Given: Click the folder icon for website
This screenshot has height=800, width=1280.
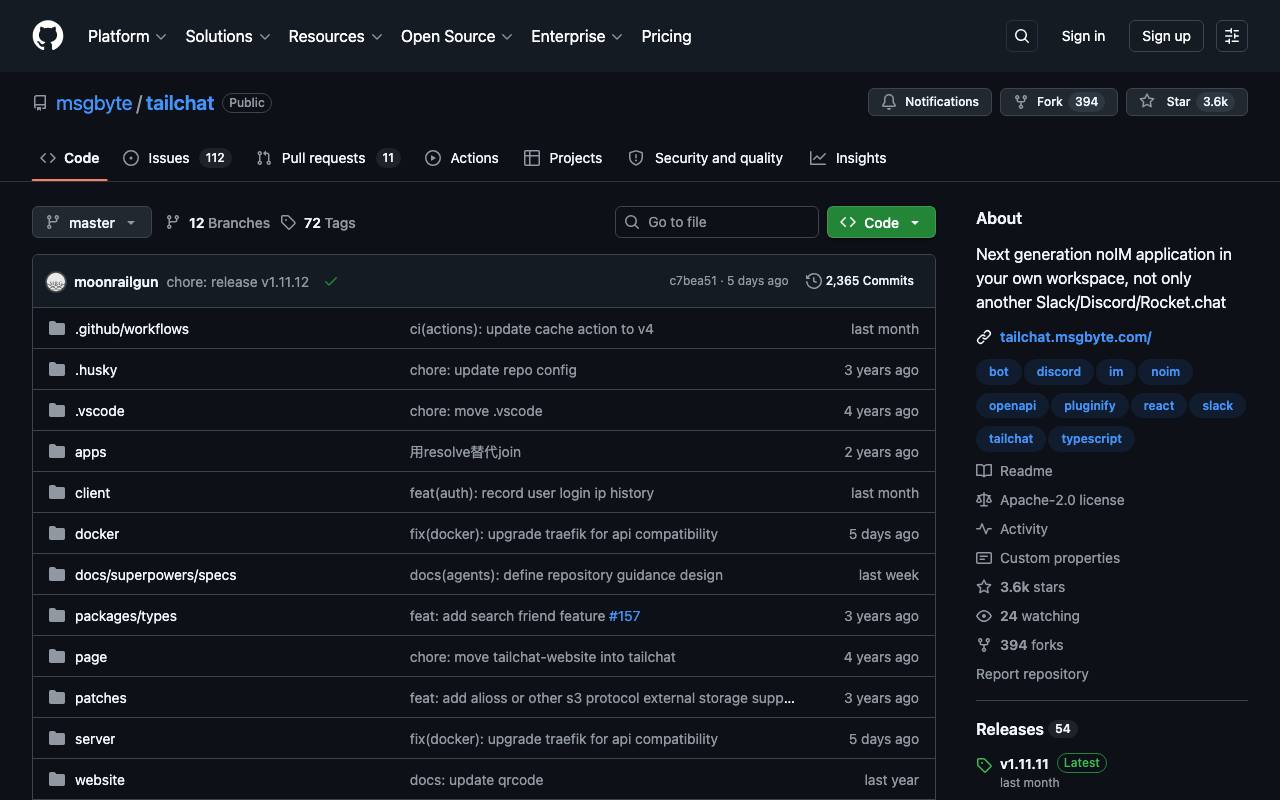Looking at the screenshot, I should point(57,779).
